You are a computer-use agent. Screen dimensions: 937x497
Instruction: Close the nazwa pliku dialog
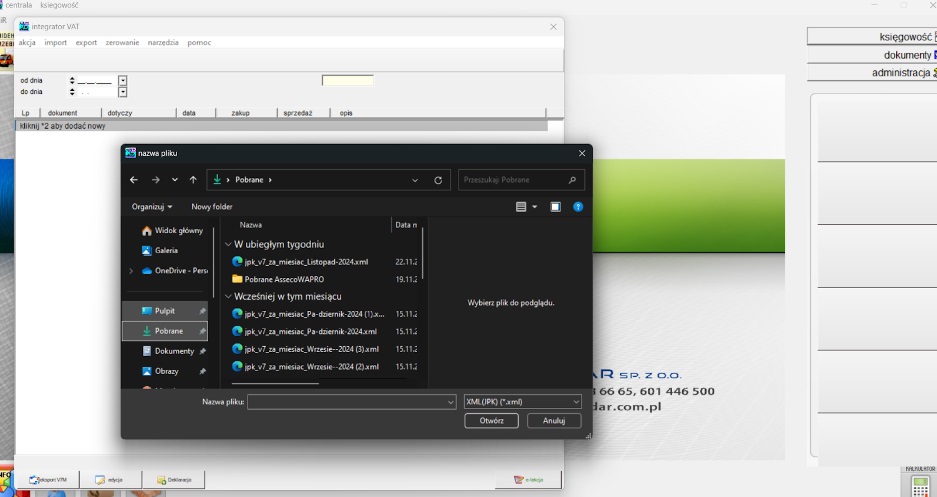coord(582,154)
